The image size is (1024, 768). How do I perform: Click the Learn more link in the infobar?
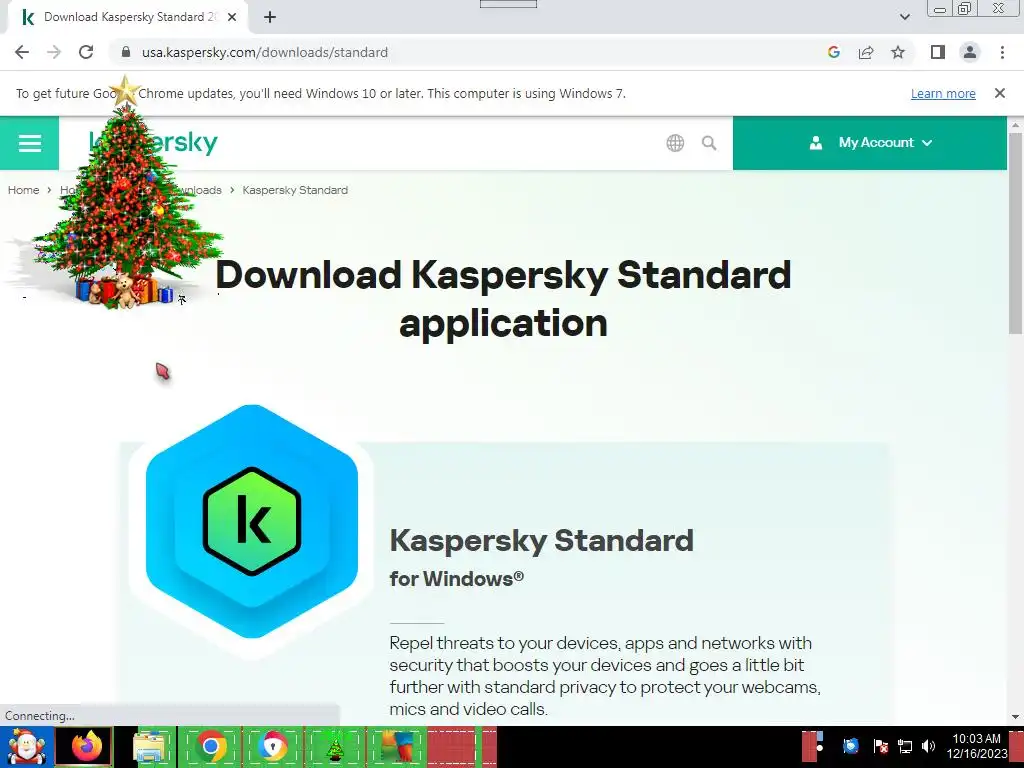pos(943,94)
